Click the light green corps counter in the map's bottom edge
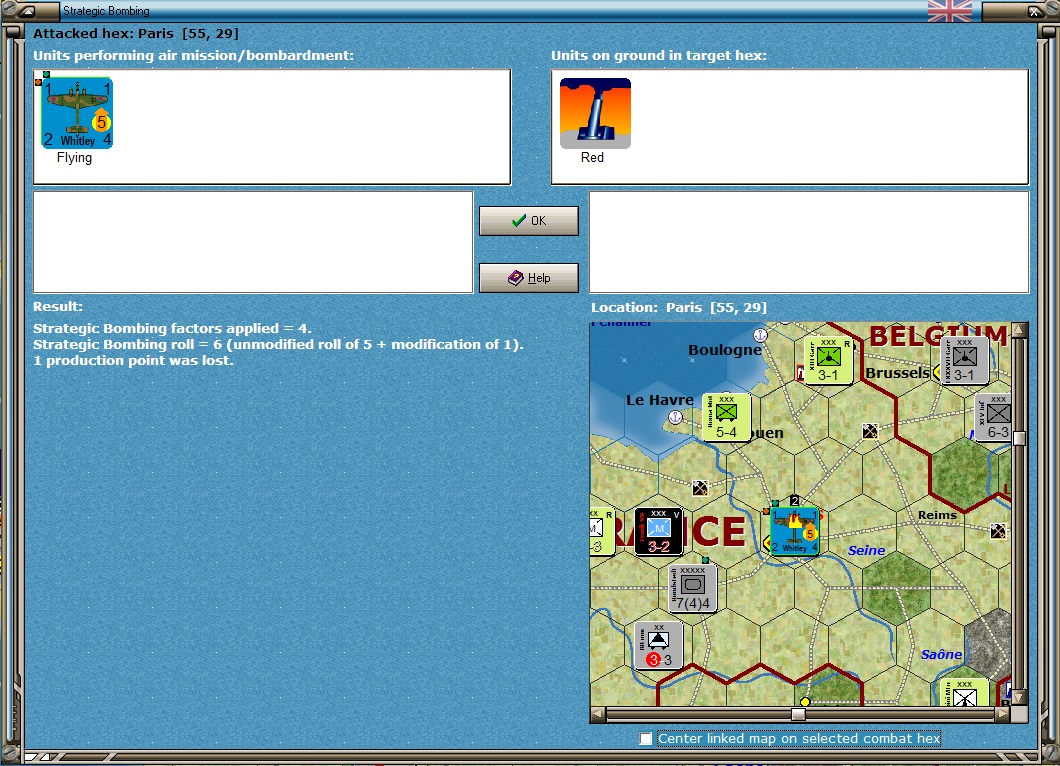Viewport: 1060px width, 766px height. [x=965, y=692]
